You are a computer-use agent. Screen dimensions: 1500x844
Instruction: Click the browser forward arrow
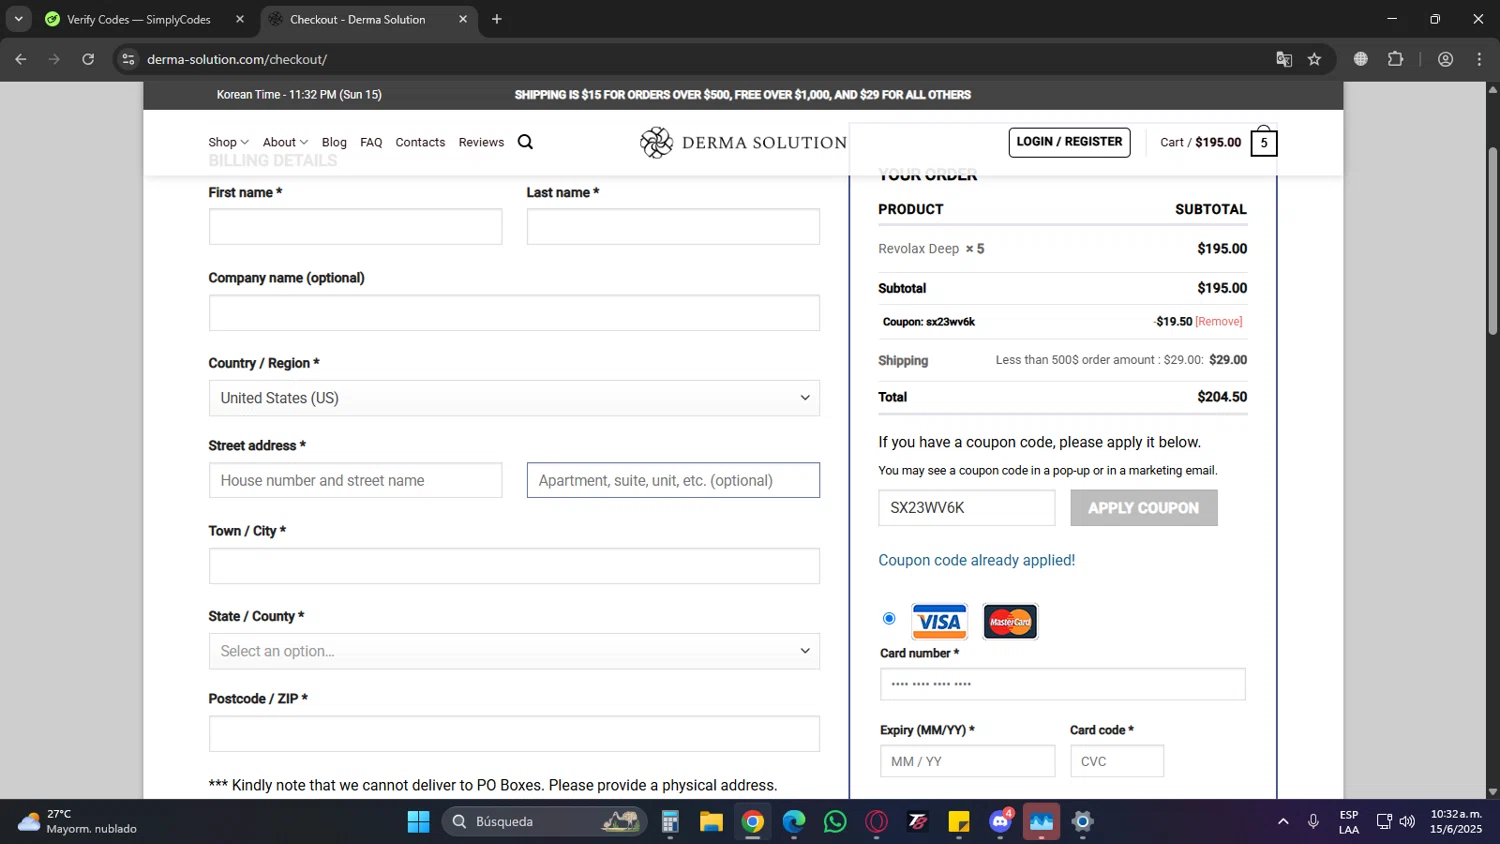tap(54, 59)
